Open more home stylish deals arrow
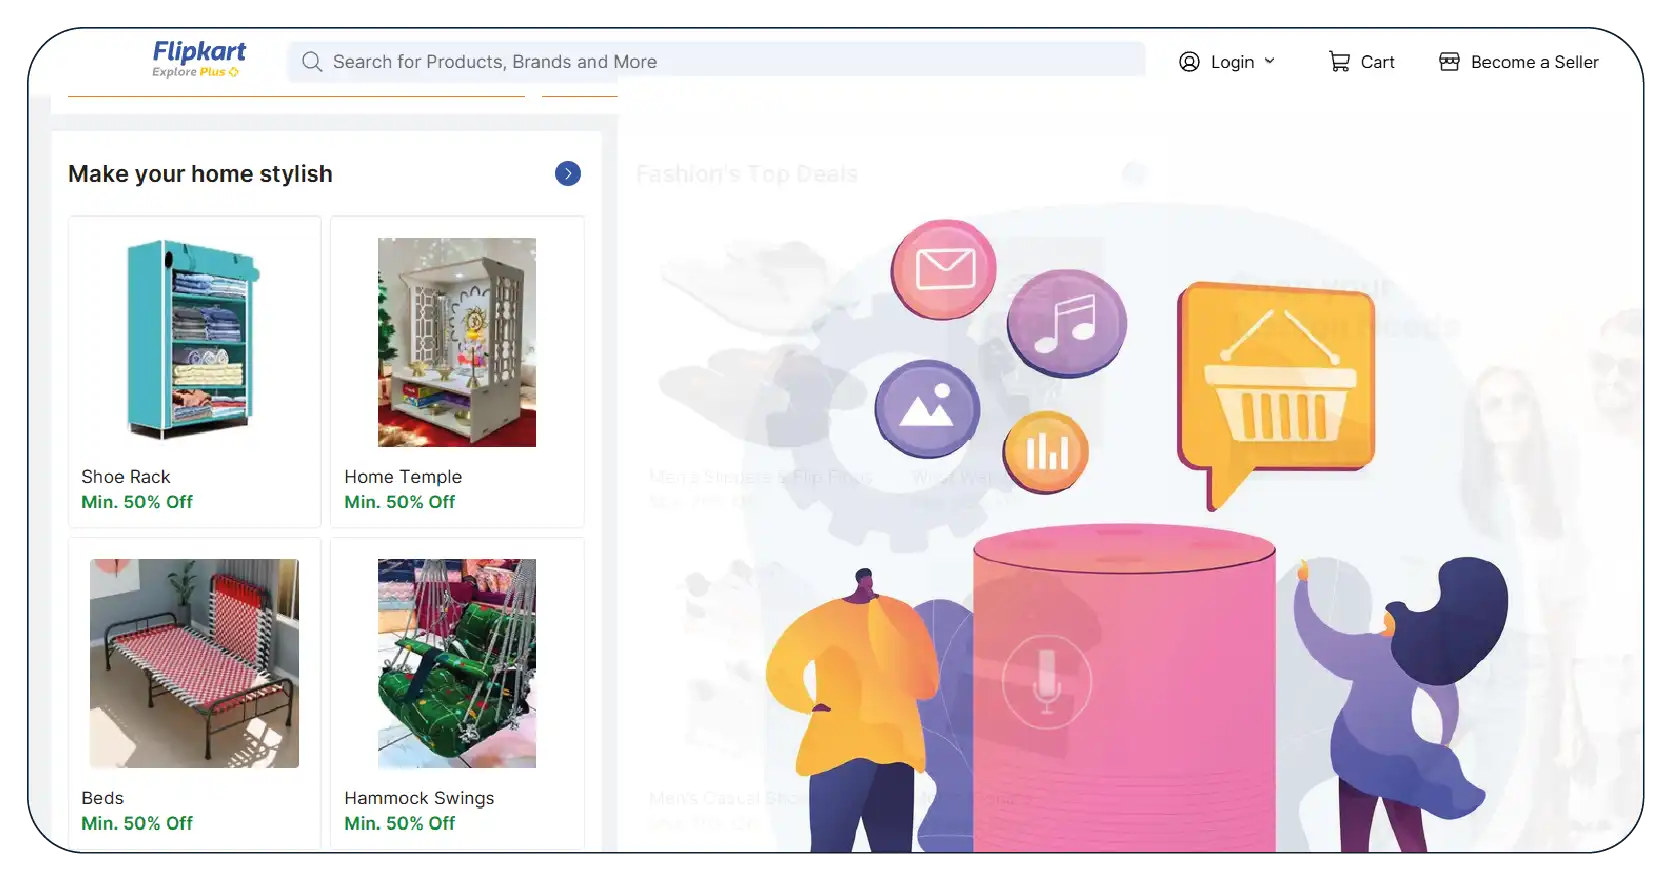 568,174
